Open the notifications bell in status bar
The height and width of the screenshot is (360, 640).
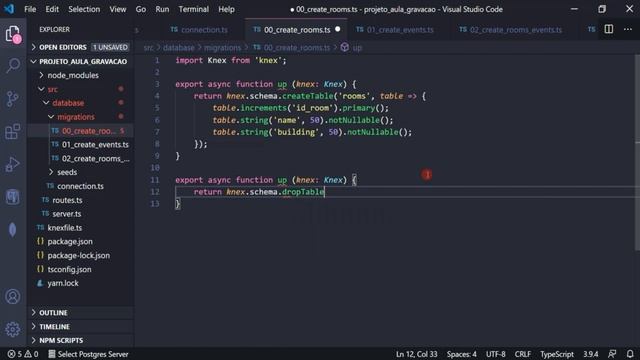point(630,354)
